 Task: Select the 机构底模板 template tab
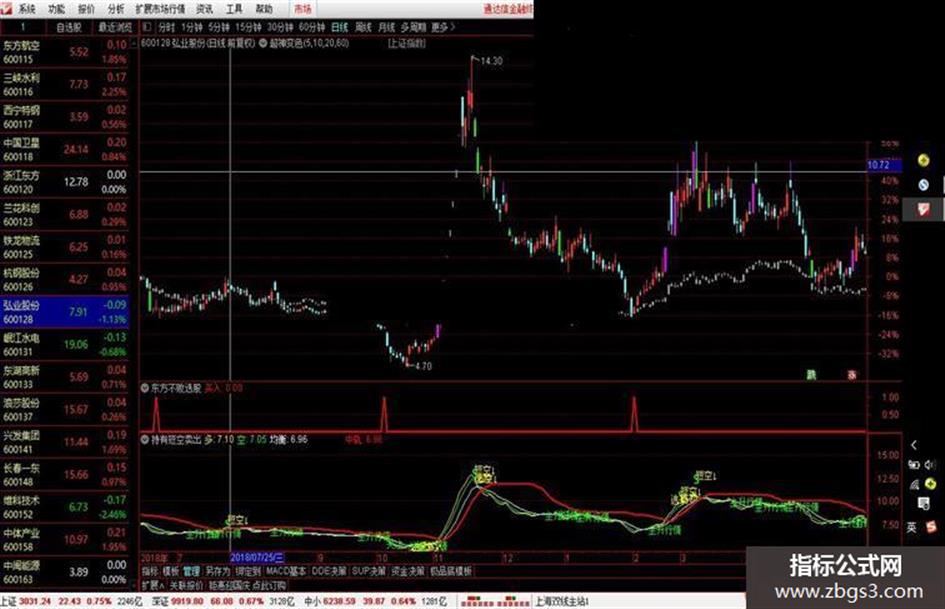(451, 570)
